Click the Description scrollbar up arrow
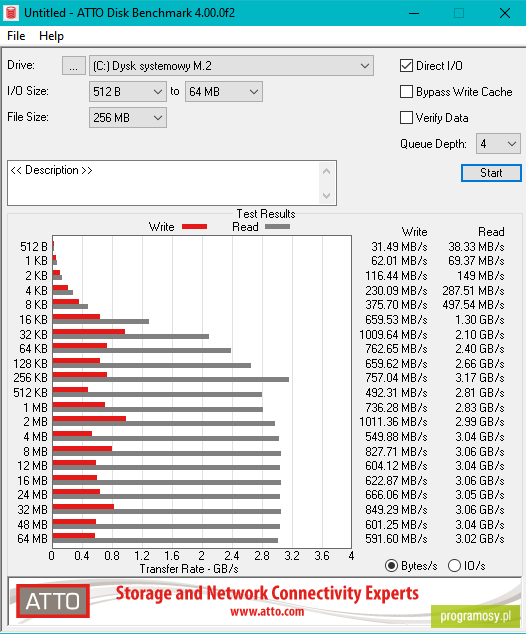Image resolution: width=526 pixels, height=634 pixels. [x=327, y=171]
